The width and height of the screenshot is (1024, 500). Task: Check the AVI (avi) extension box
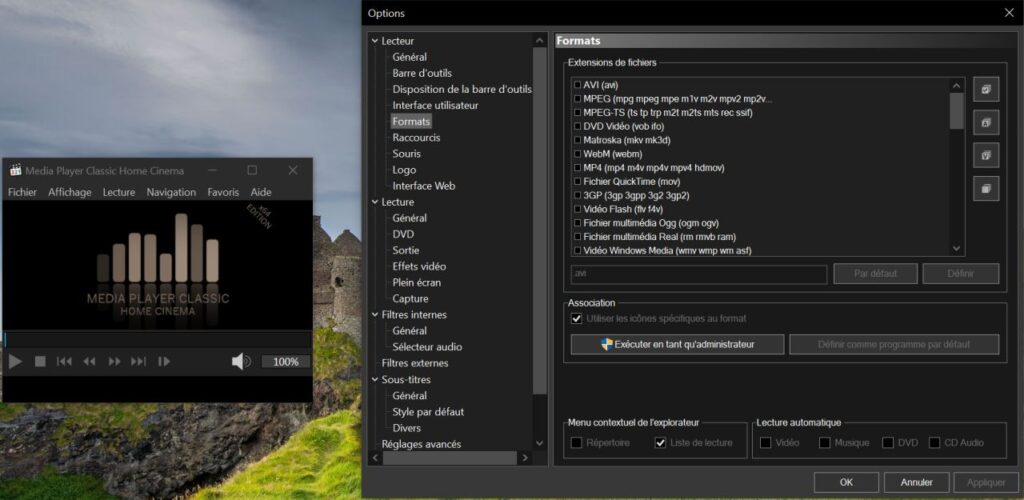pyautogui.click(x=577, y=85)
